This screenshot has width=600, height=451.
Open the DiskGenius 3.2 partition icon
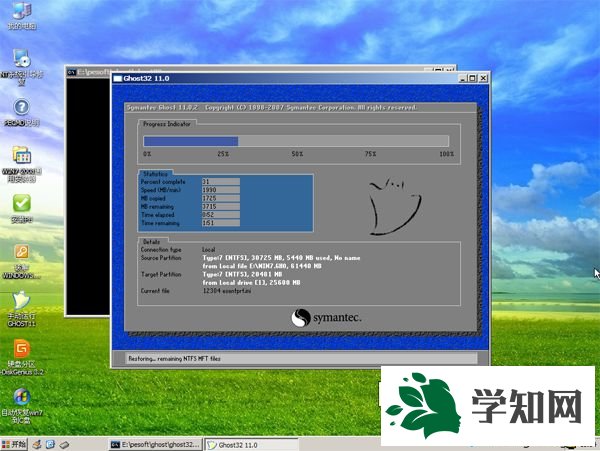coord(21,358)
